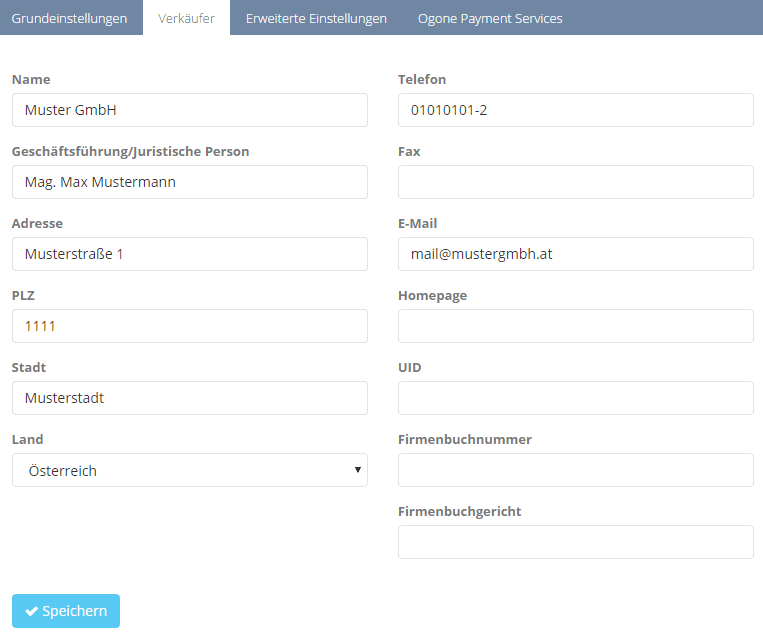The width and height of the screenshot is (763, 641).
Task: Open the Land dropdown showing Österreich
Action: click(x=190, y=470)
